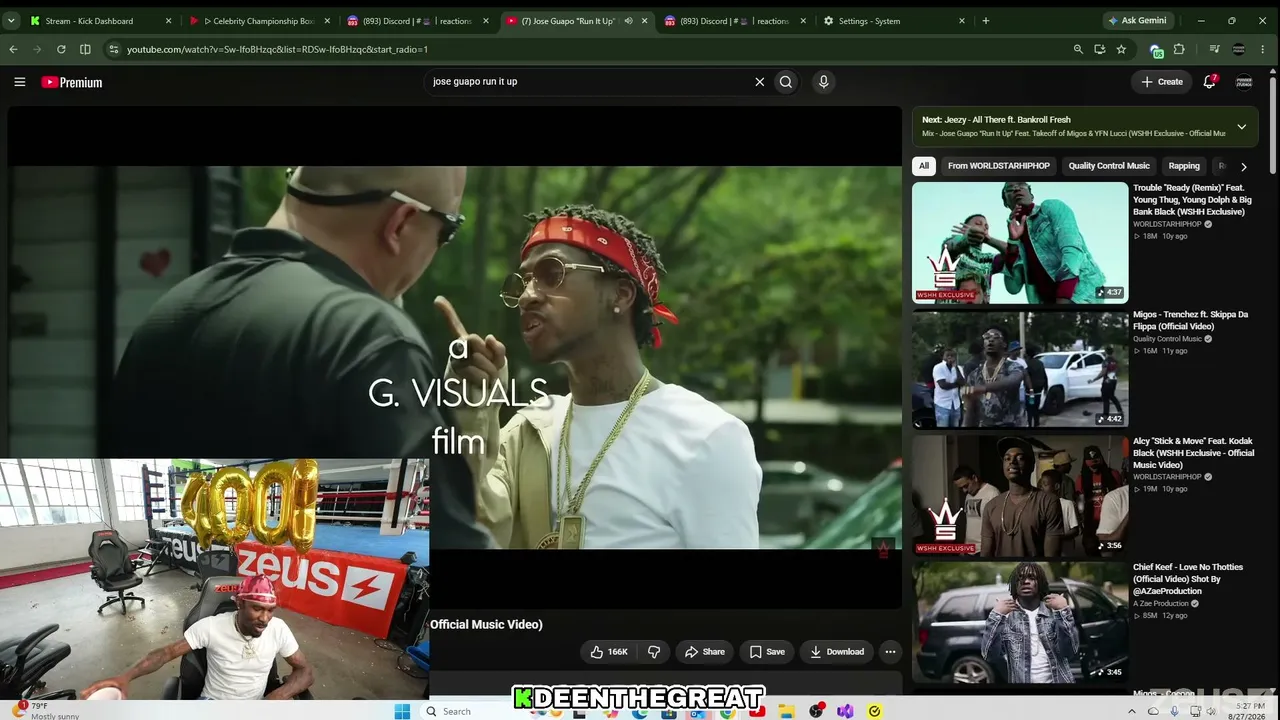Filter by From WORLDSTARHIPHOP chip
Image resolution: width=1280 pixels, height=720 pixels.
coord(999,166)
